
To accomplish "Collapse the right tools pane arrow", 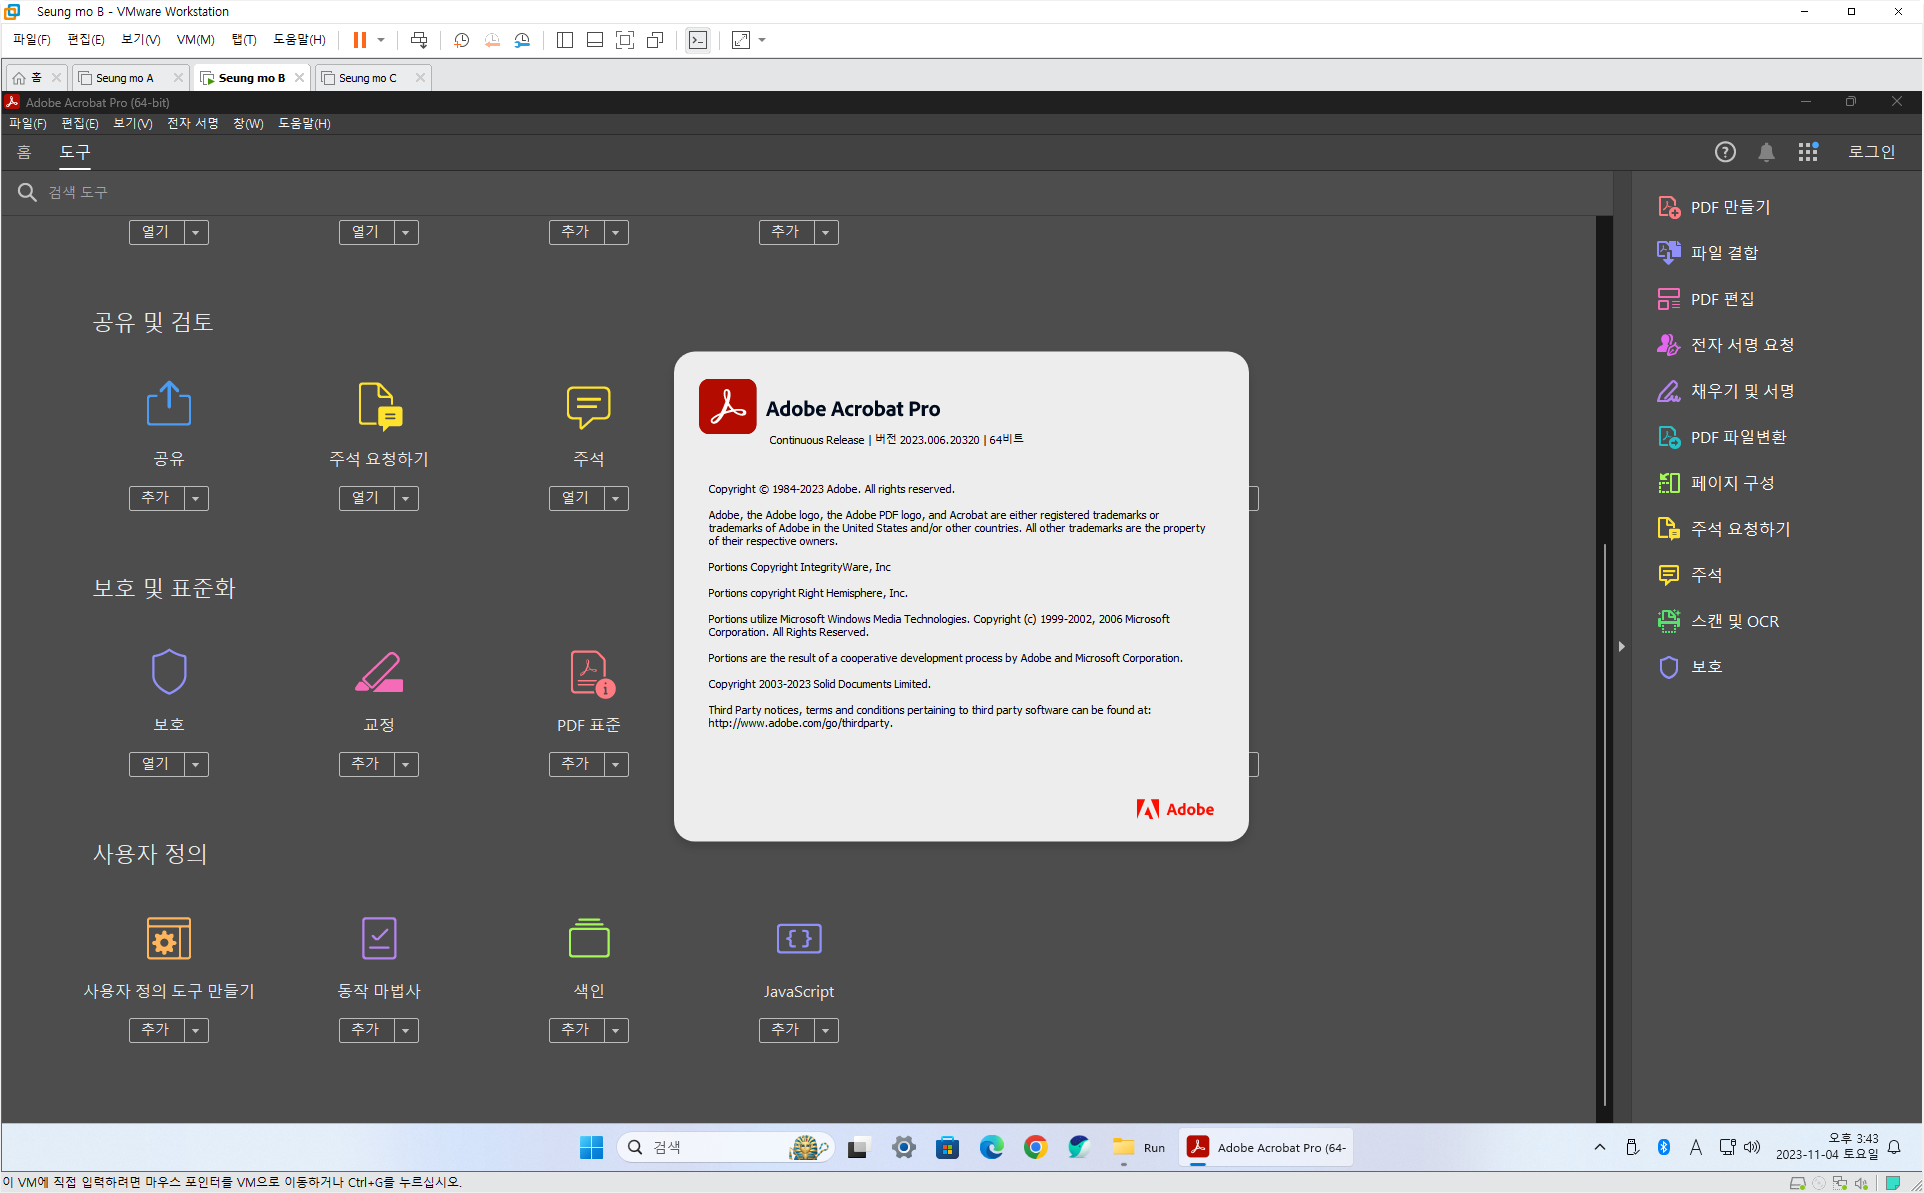I will point(1621,647).
